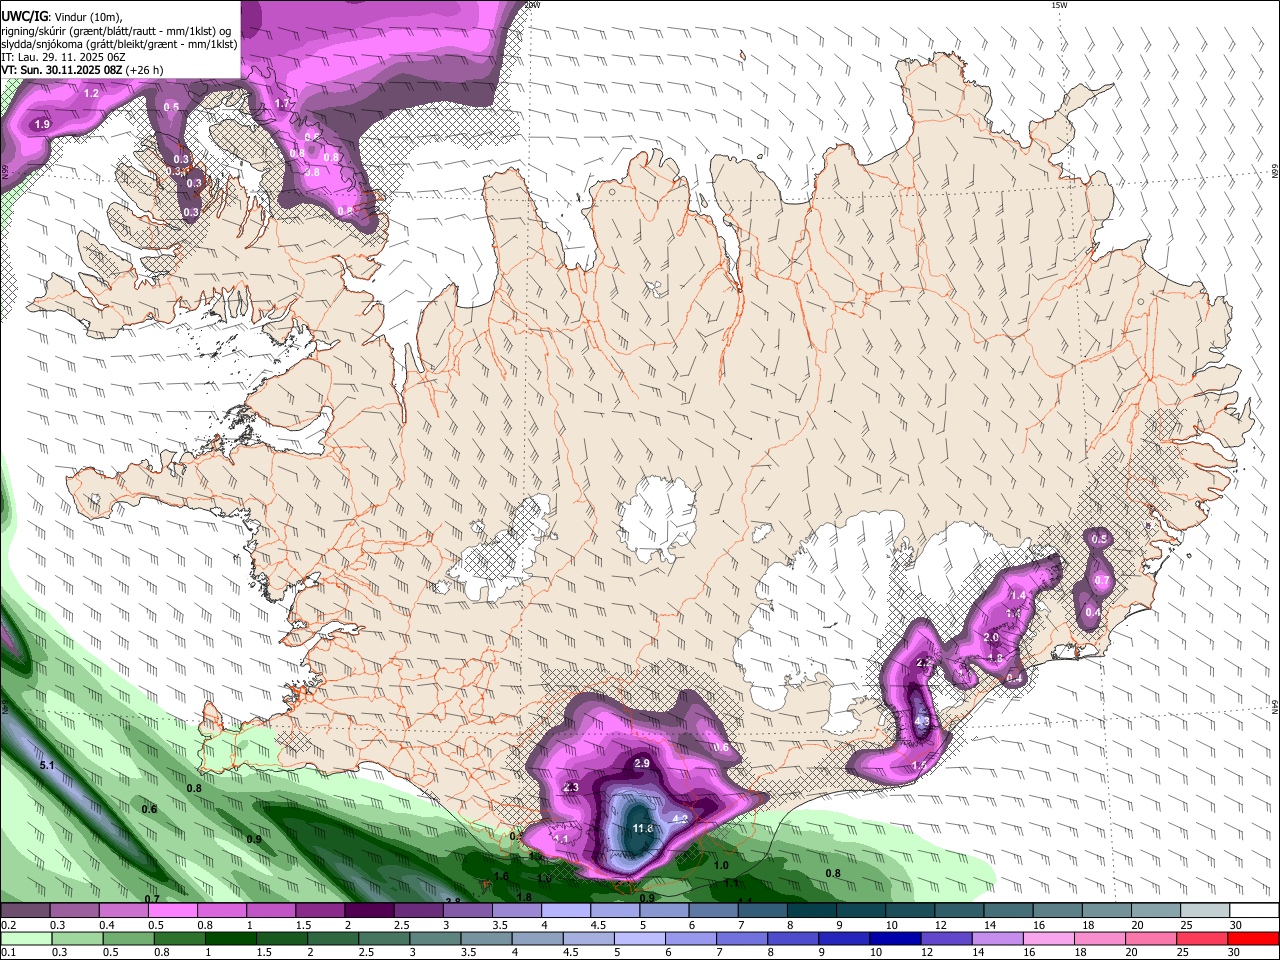Click the 15W longitude label

click(x=1060, y=5)
